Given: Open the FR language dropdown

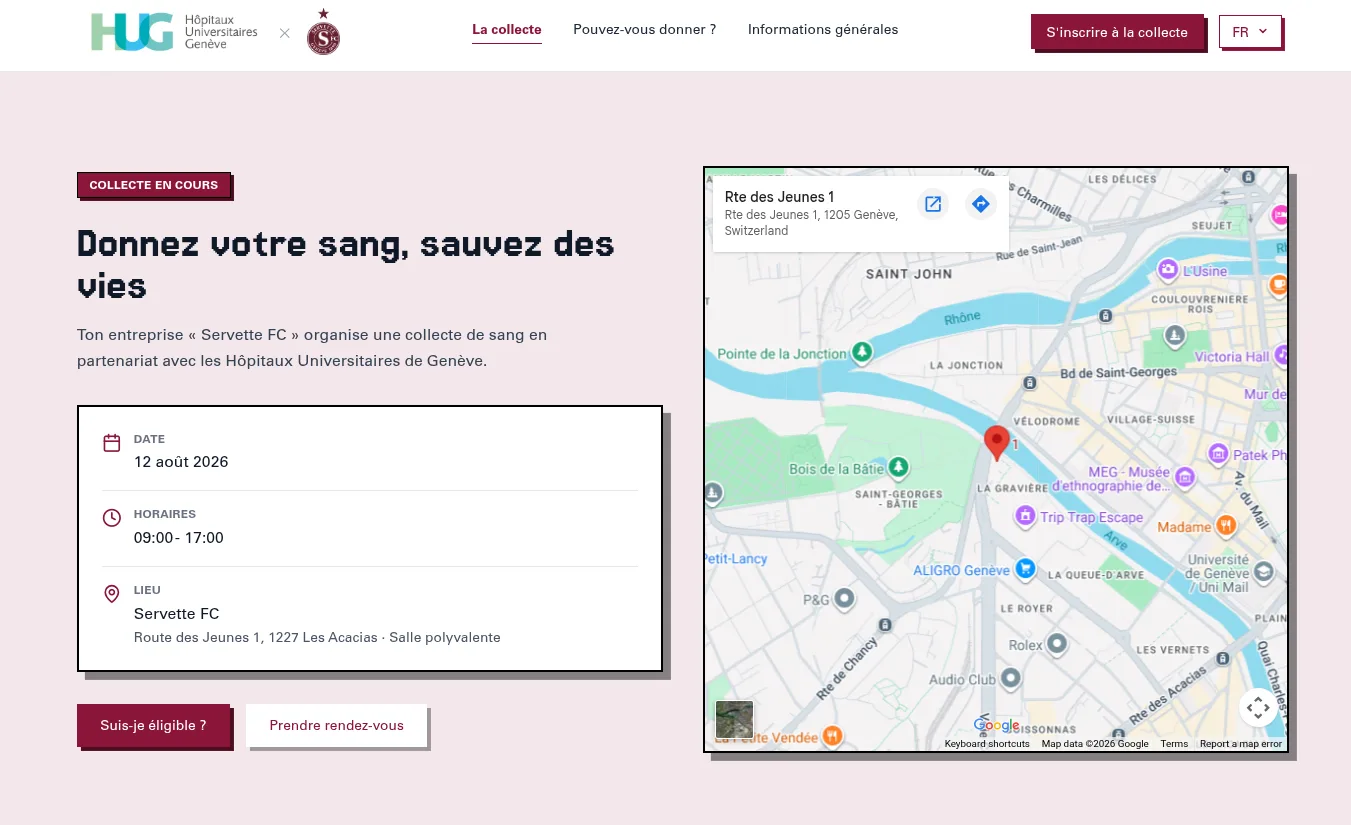Looking at the screenshot, I should (x=1250, y=32).
